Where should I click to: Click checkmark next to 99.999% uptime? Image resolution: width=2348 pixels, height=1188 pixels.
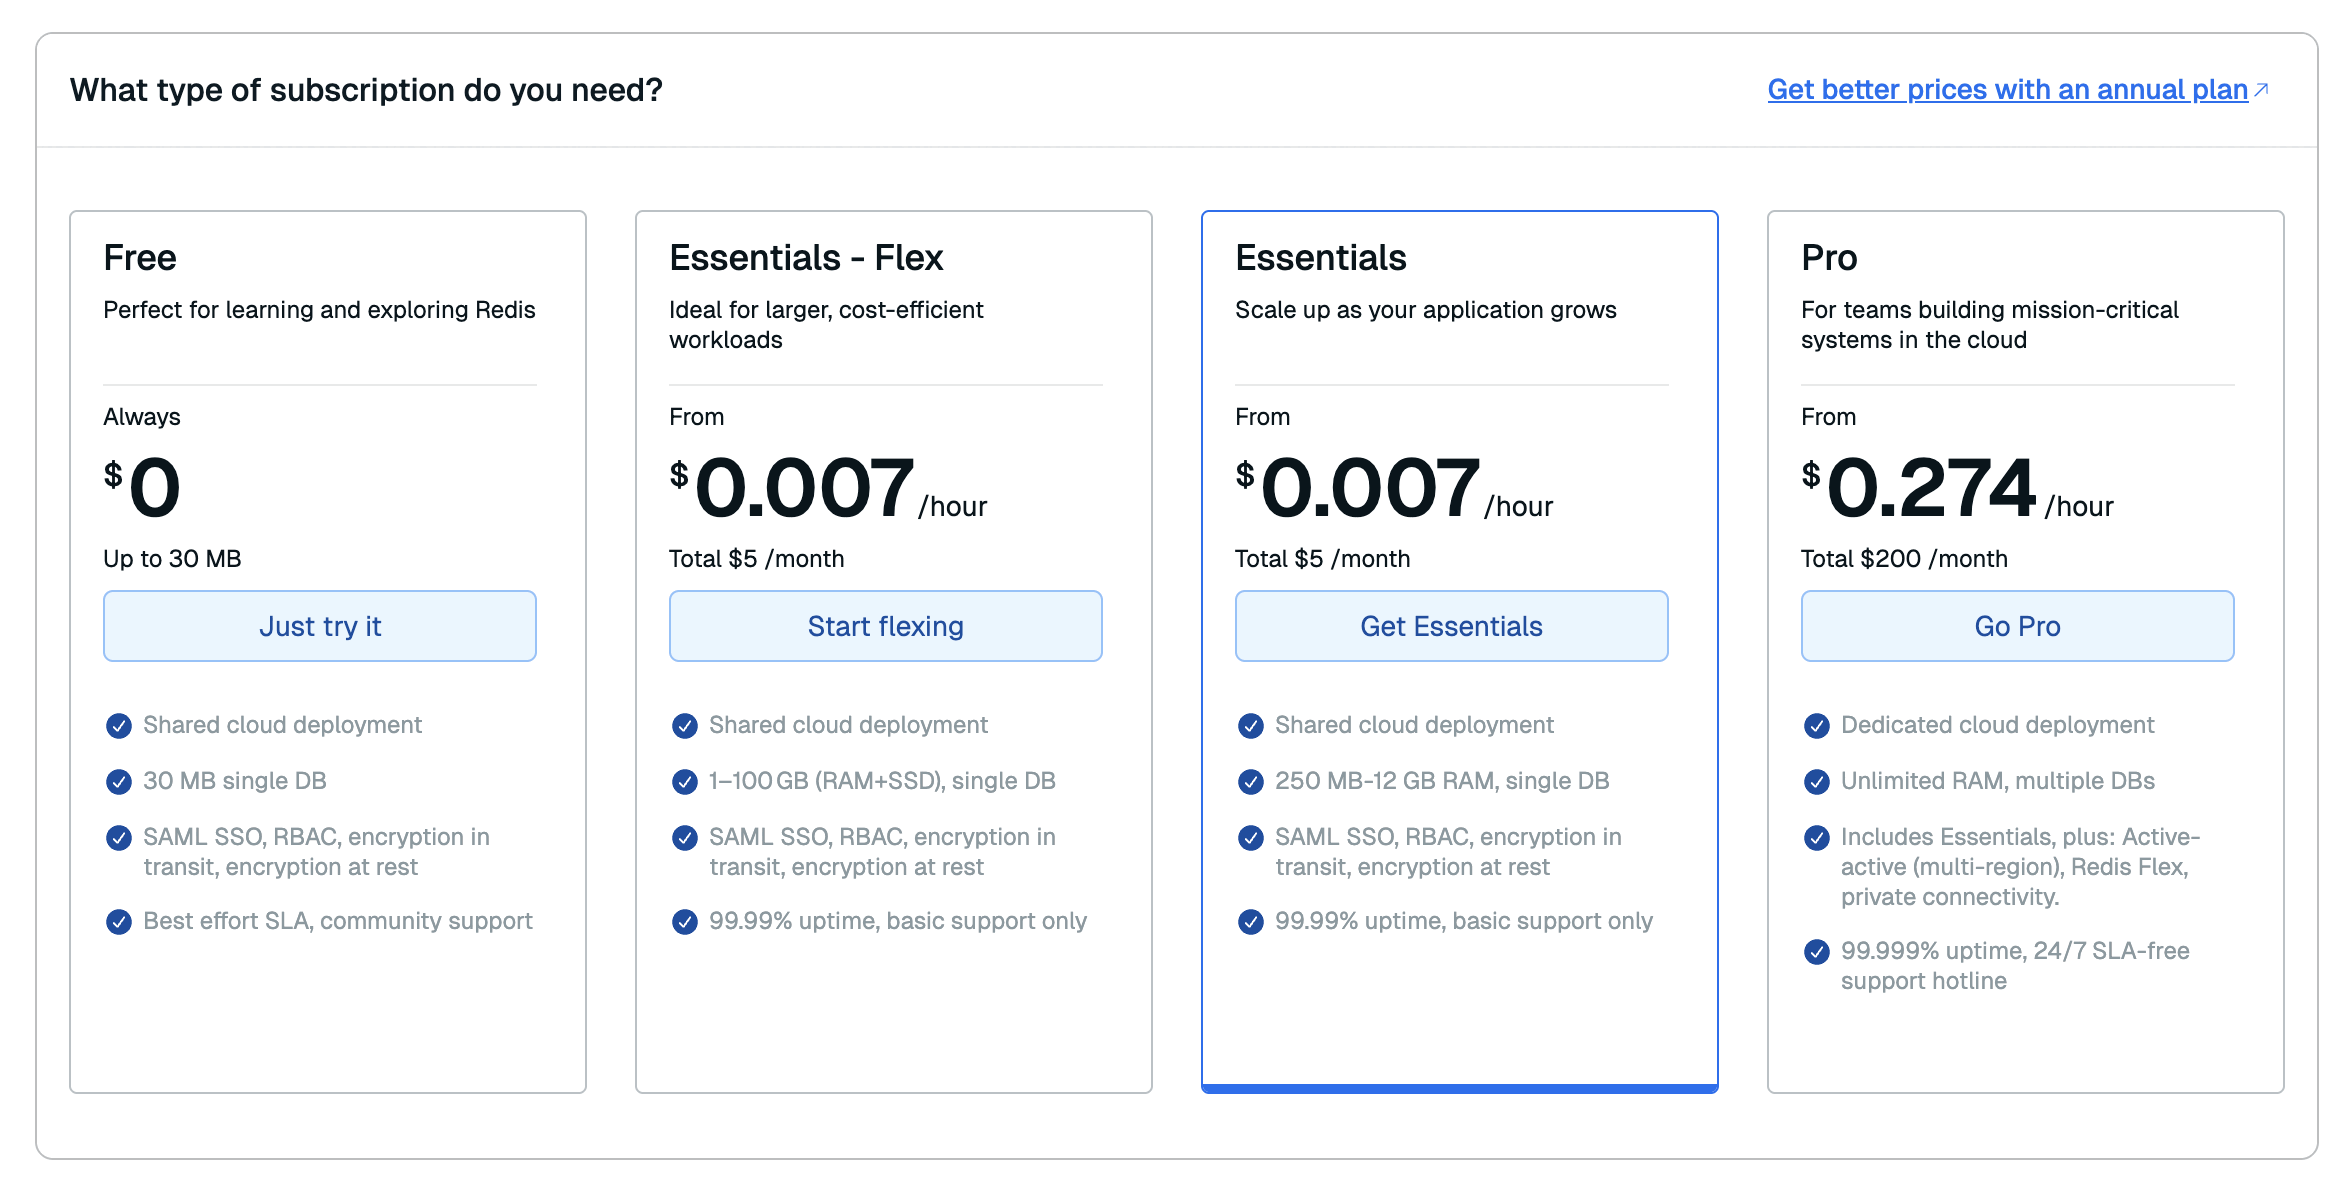pos(1817,952)
